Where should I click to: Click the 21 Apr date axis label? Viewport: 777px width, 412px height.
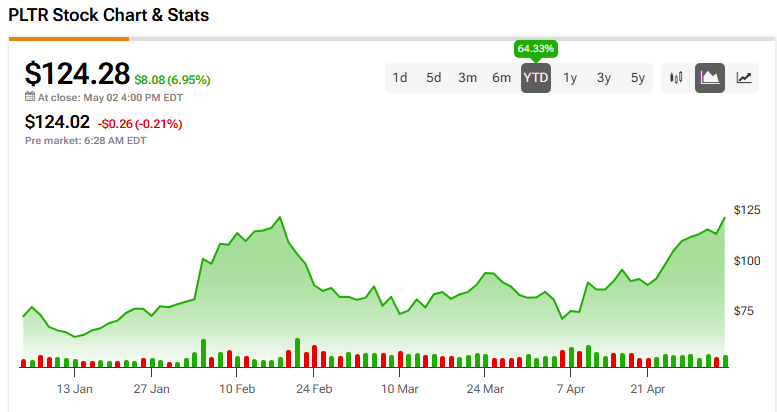[x=647, y=389]
